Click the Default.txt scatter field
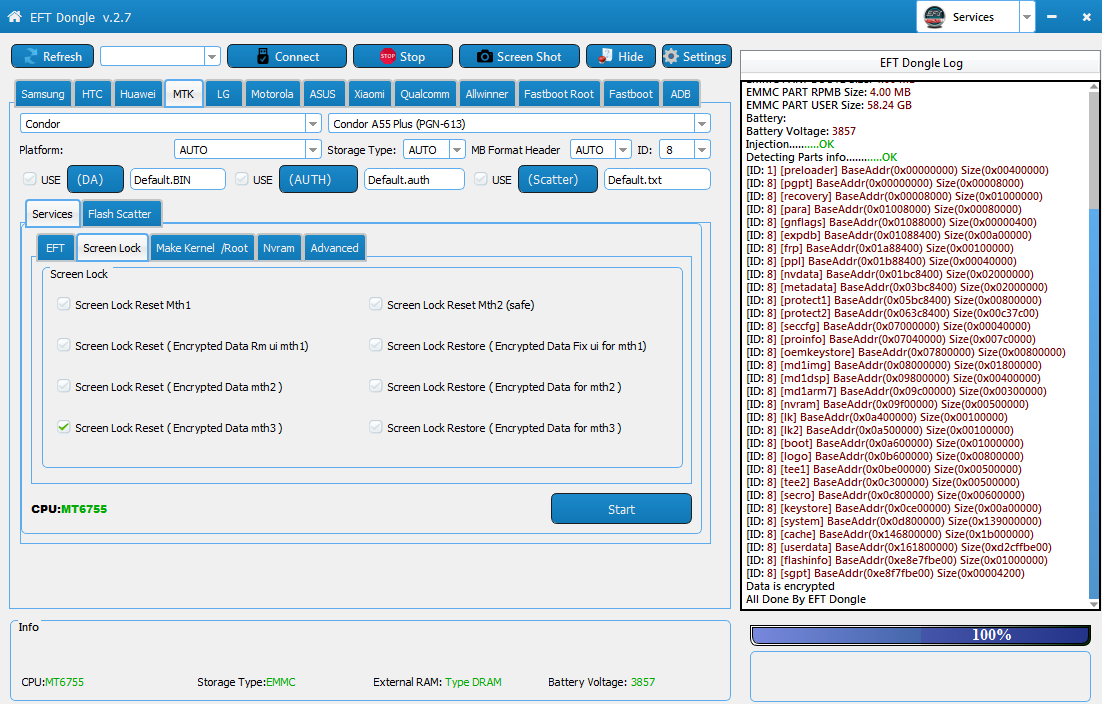 pyautogui.click(x=657, y=179)
